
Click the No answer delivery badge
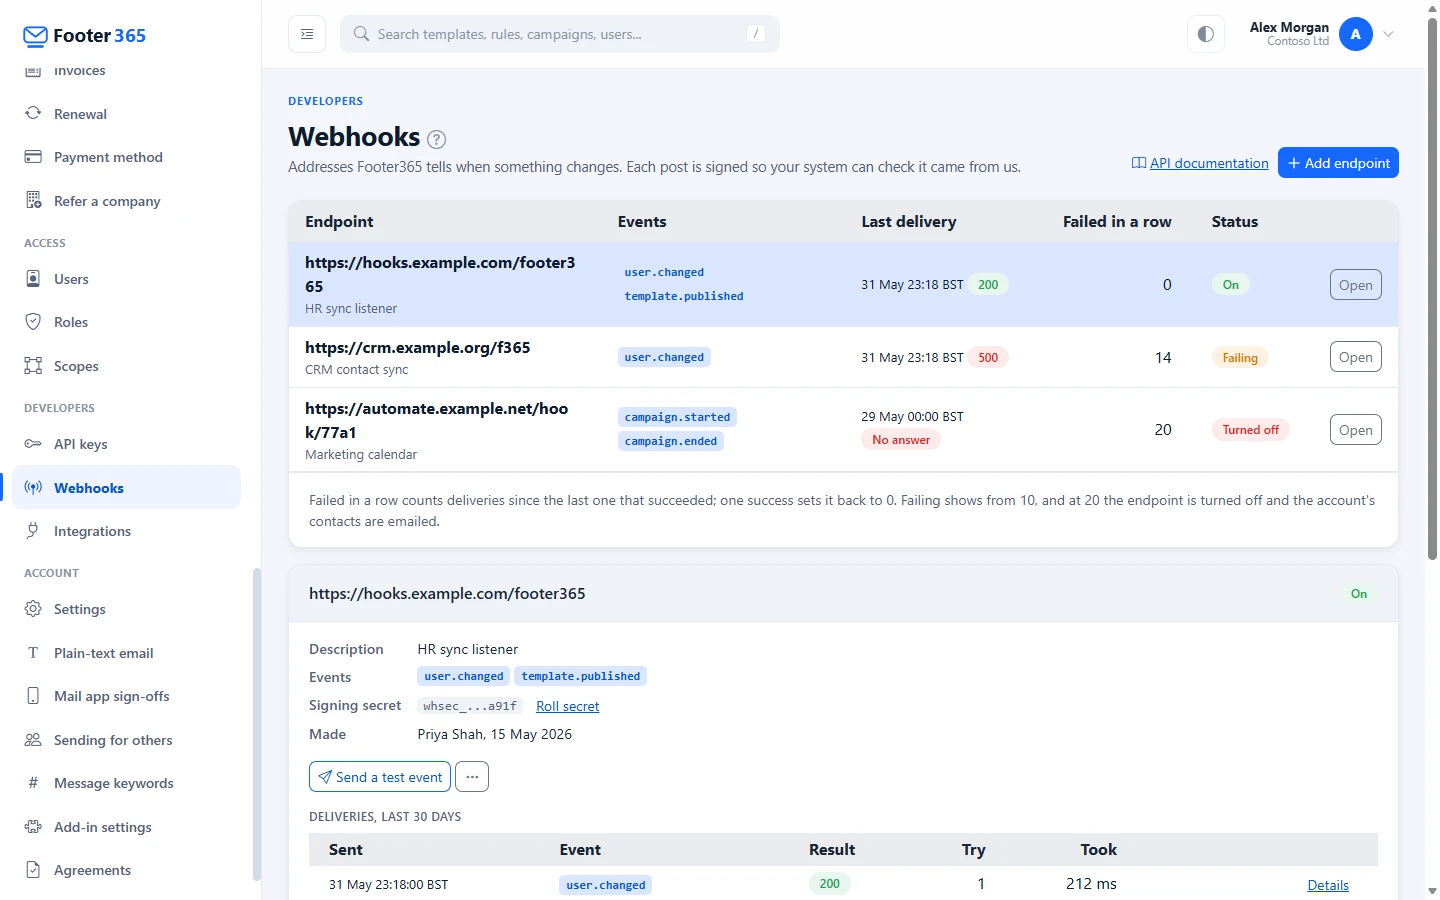[x=900, y=440]
